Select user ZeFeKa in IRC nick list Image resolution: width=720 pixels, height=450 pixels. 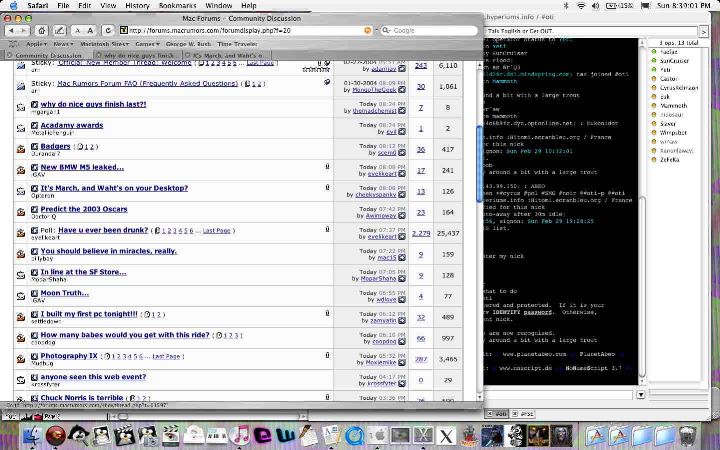pos(669,160)
